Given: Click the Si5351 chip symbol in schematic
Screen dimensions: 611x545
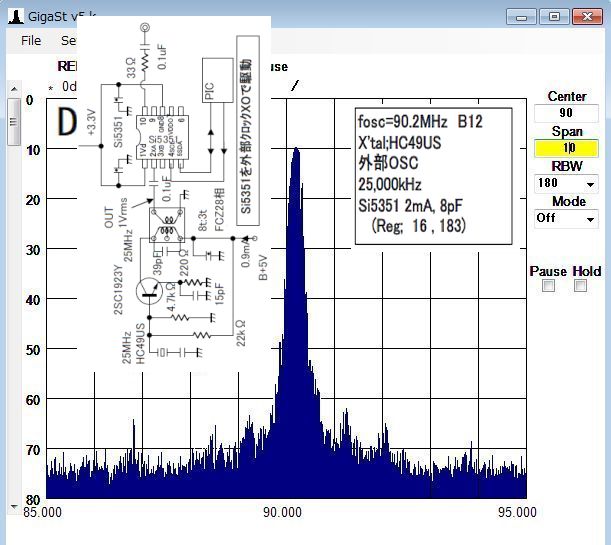Looking at the screenshot, I should click(162, 137).
